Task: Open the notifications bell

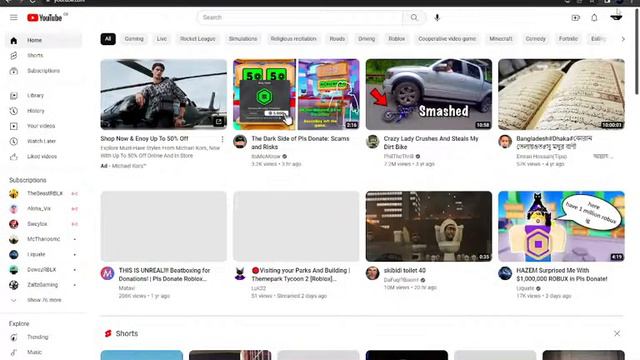Action: pos(594,18)
